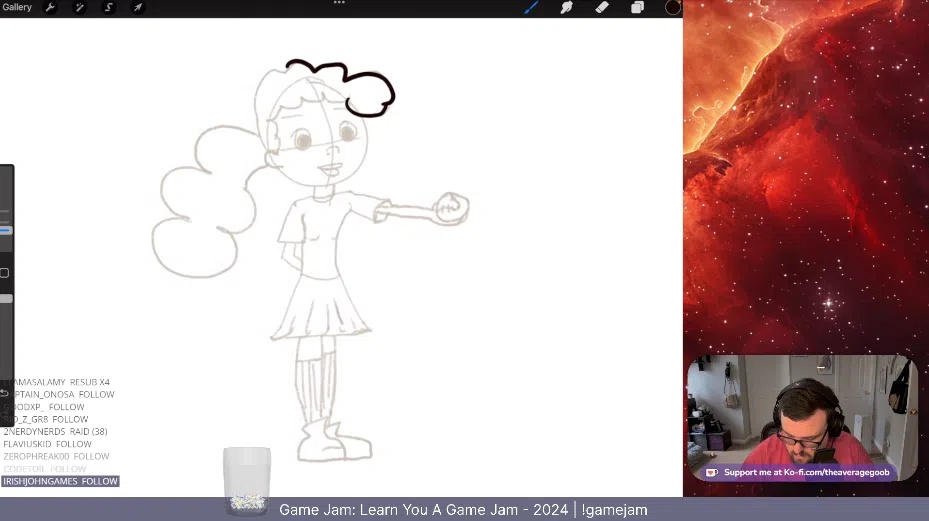Click the brush opacity slider handle
The height and width of the screenshot is (521, 929).
click(5, 298)
